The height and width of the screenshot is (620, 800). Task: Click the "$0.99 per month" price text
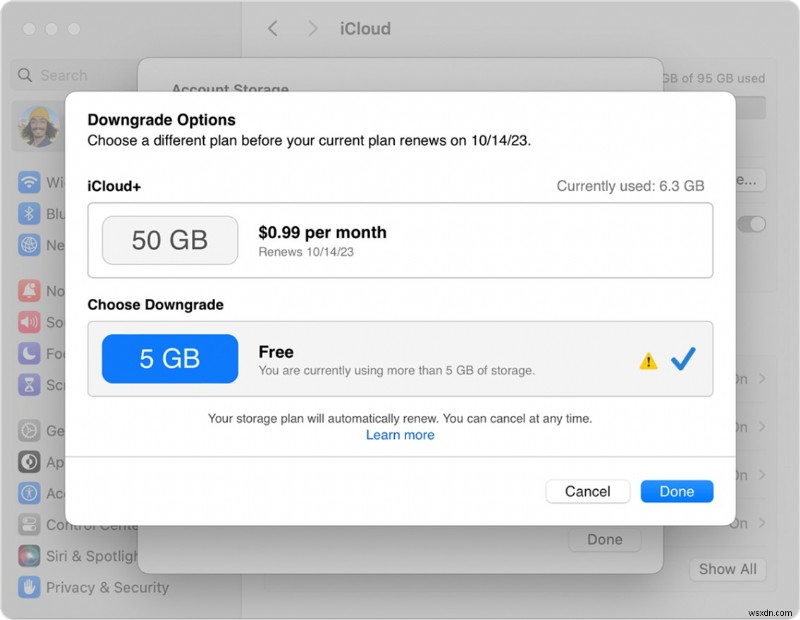click(x=322, y=232)
